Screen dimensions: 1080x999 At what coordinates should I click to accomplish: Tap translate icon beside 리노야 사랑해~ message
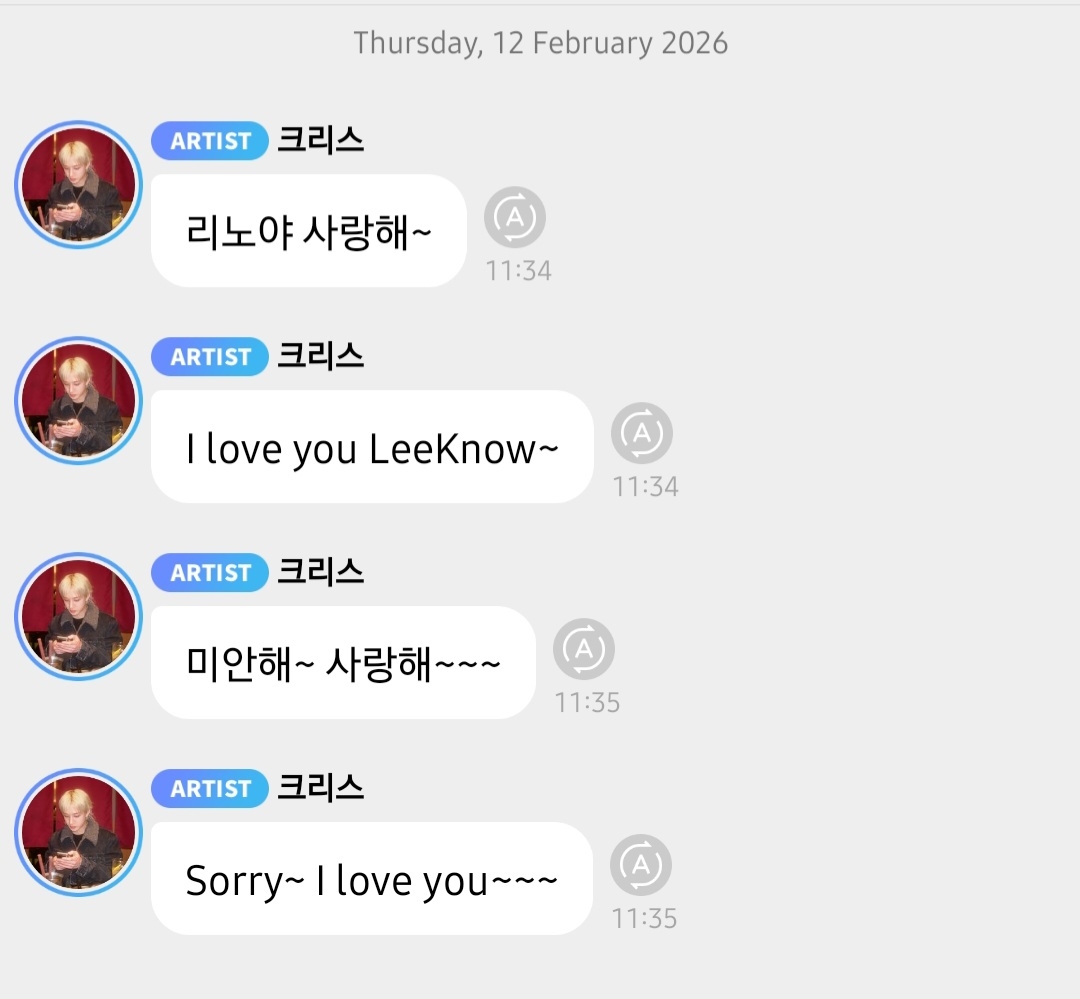click(x=515, y=217)
